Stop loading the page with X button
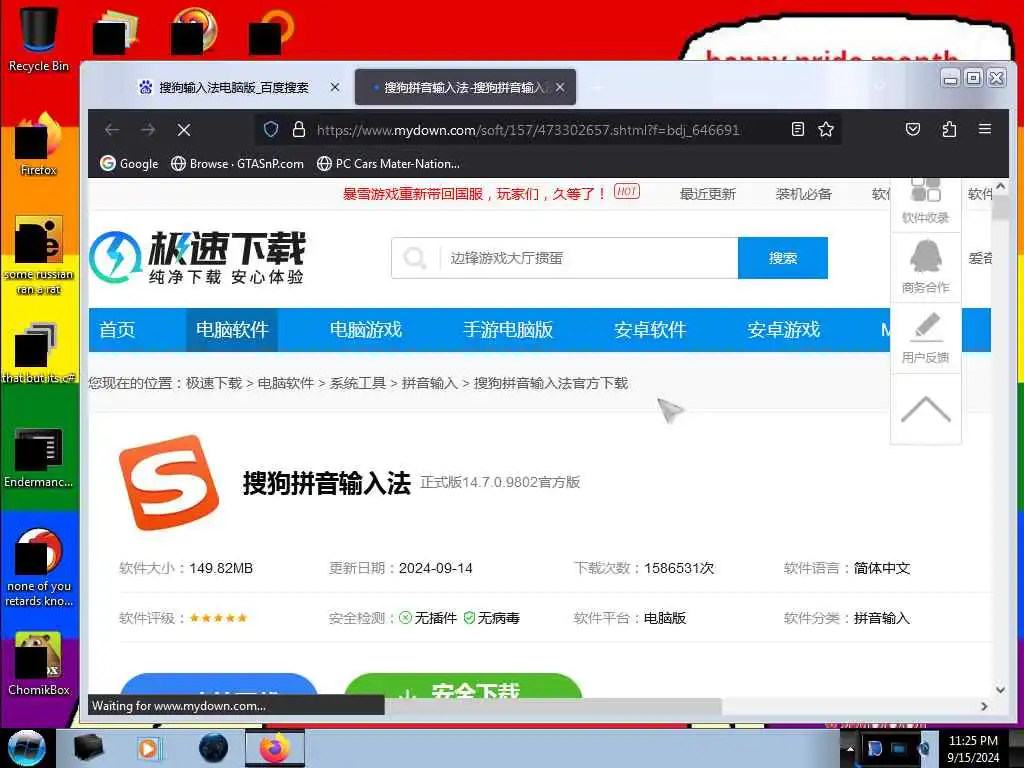The width and height of the screenshot is (1024, 768). [x=184, y=130]
